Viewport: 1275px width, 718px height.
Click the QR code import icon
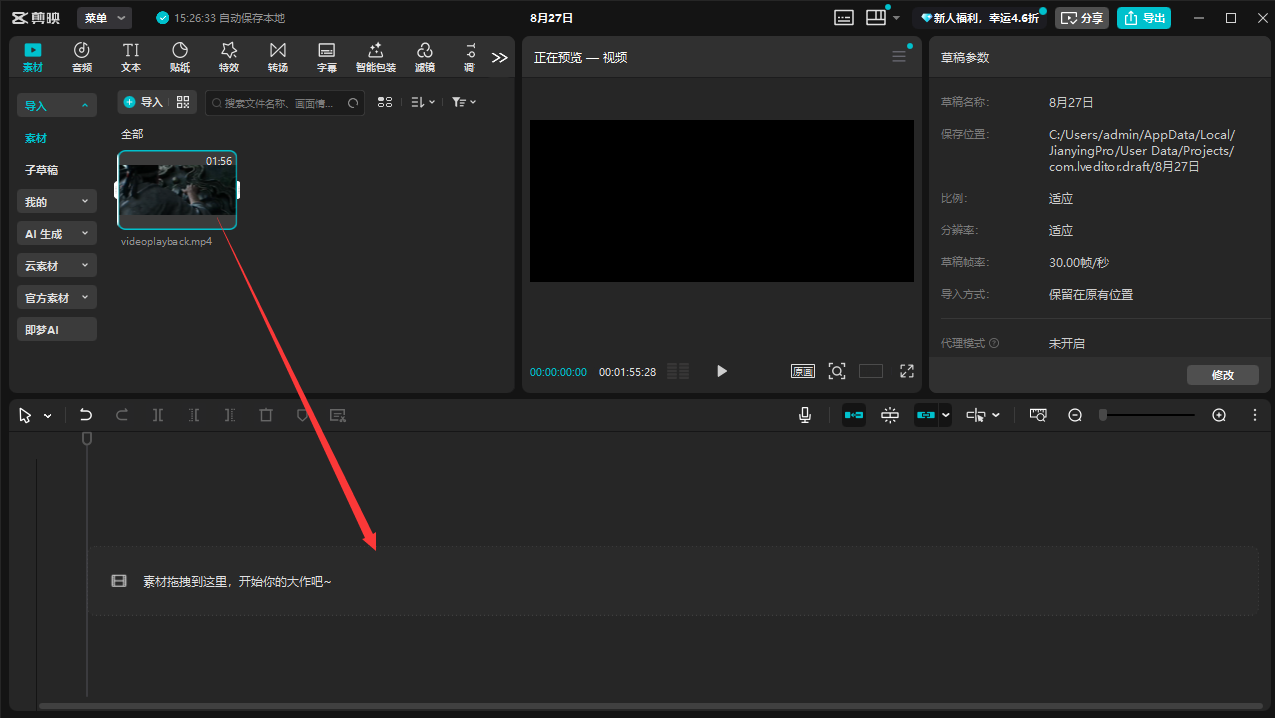pos(183,102)
